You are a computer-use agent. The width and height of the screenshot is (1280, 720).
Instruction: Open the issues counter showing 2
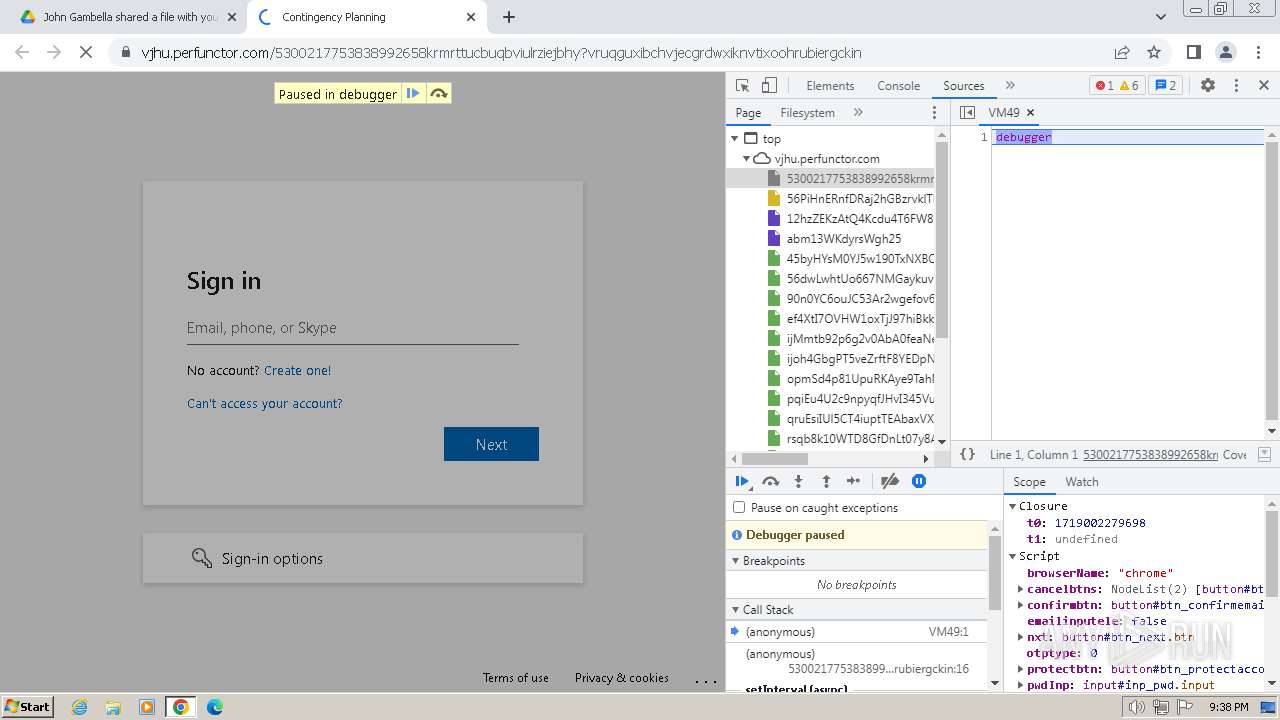pos(1165,86)
